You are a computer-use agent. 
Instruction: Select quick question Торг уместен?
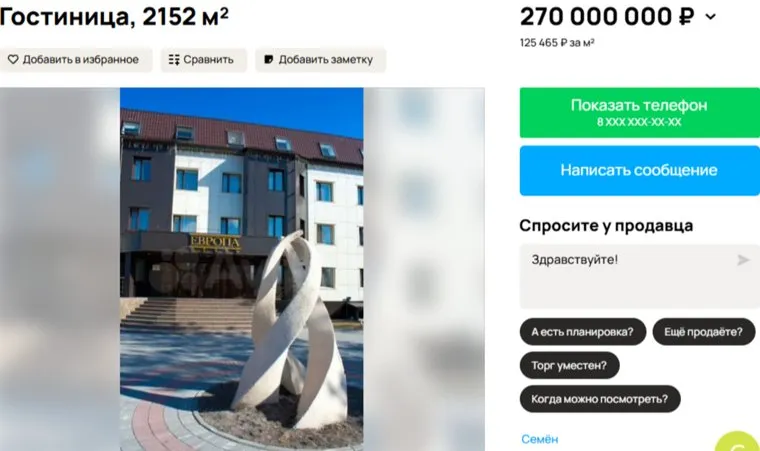click(x=570, y=365)
